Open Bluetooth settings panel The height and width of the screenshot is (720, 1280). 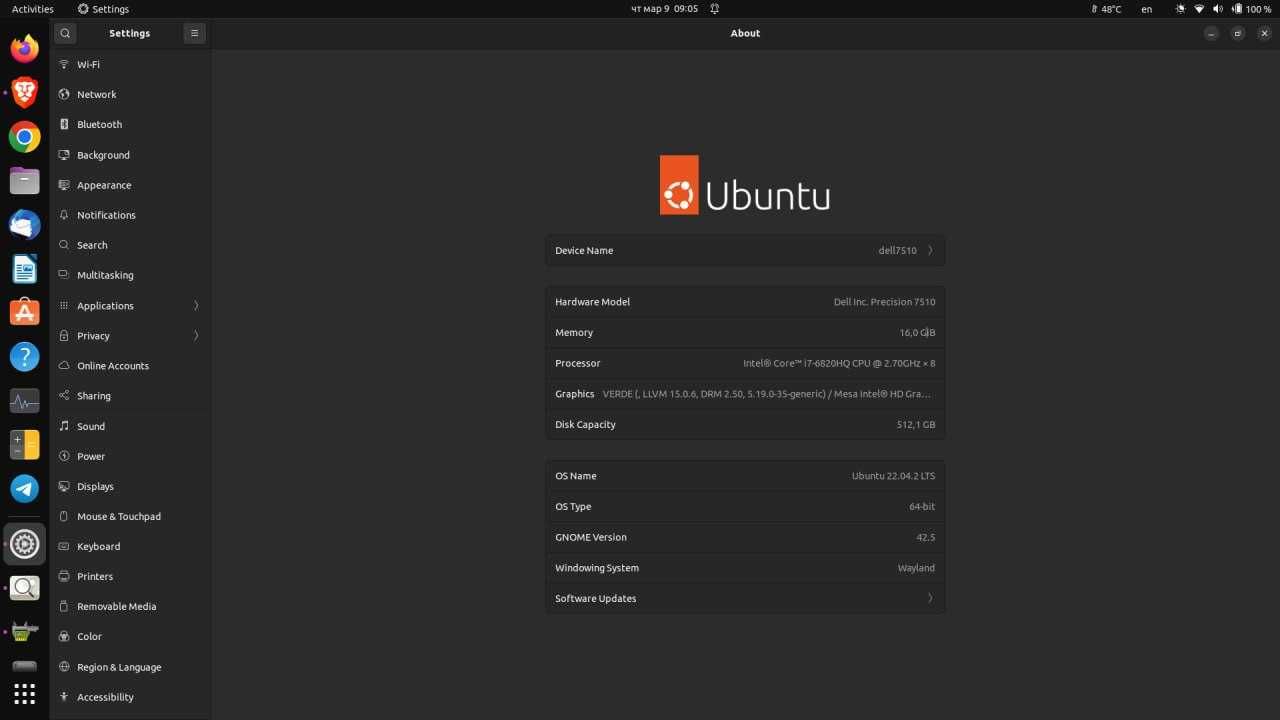coord(130,125)
